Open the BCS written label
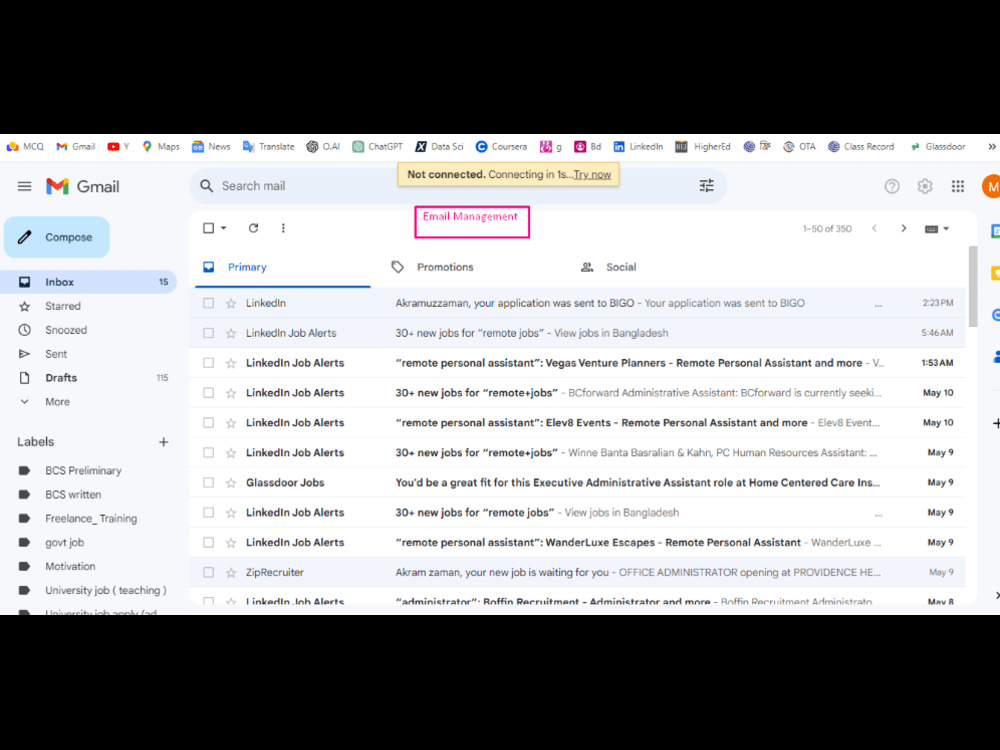This screenshot has height=750, width=1000. (x=73, y=495)
